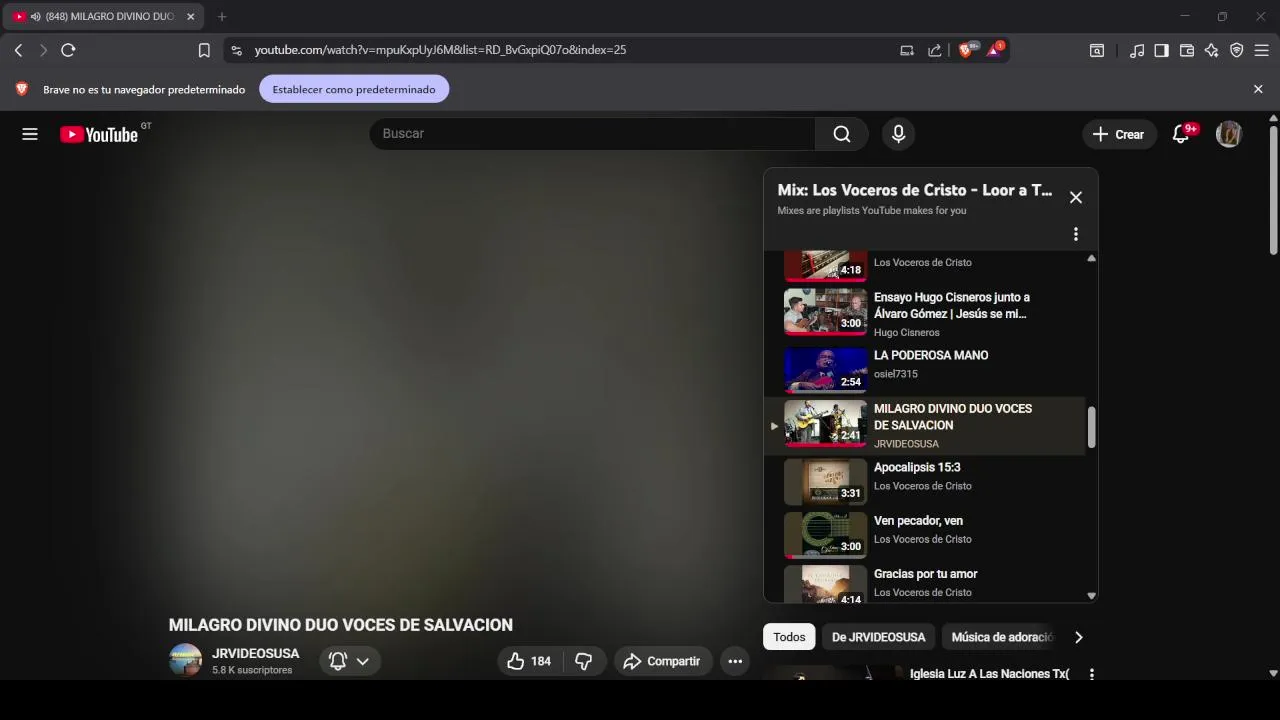Select MILAGRO DIVINO DUO VOCES in playlist

tap(925, 426)
